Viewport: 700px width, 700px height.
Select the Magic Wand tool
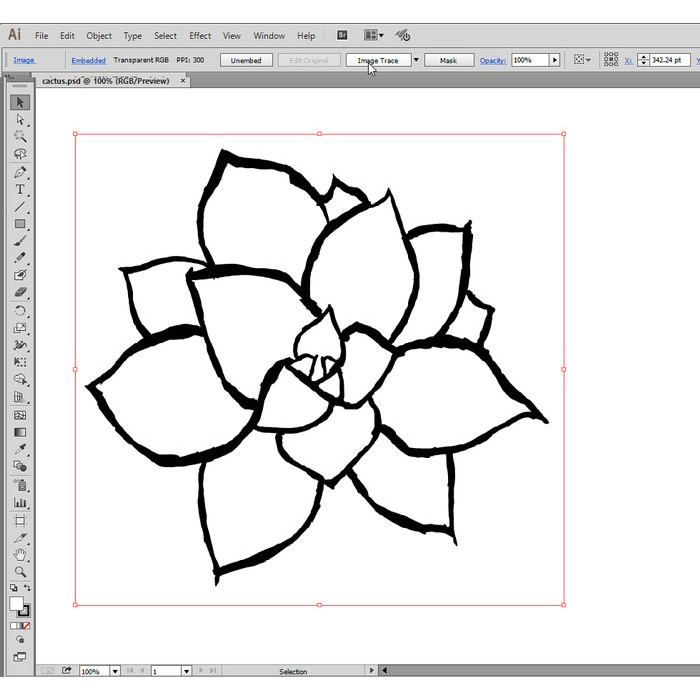(20, 136)
